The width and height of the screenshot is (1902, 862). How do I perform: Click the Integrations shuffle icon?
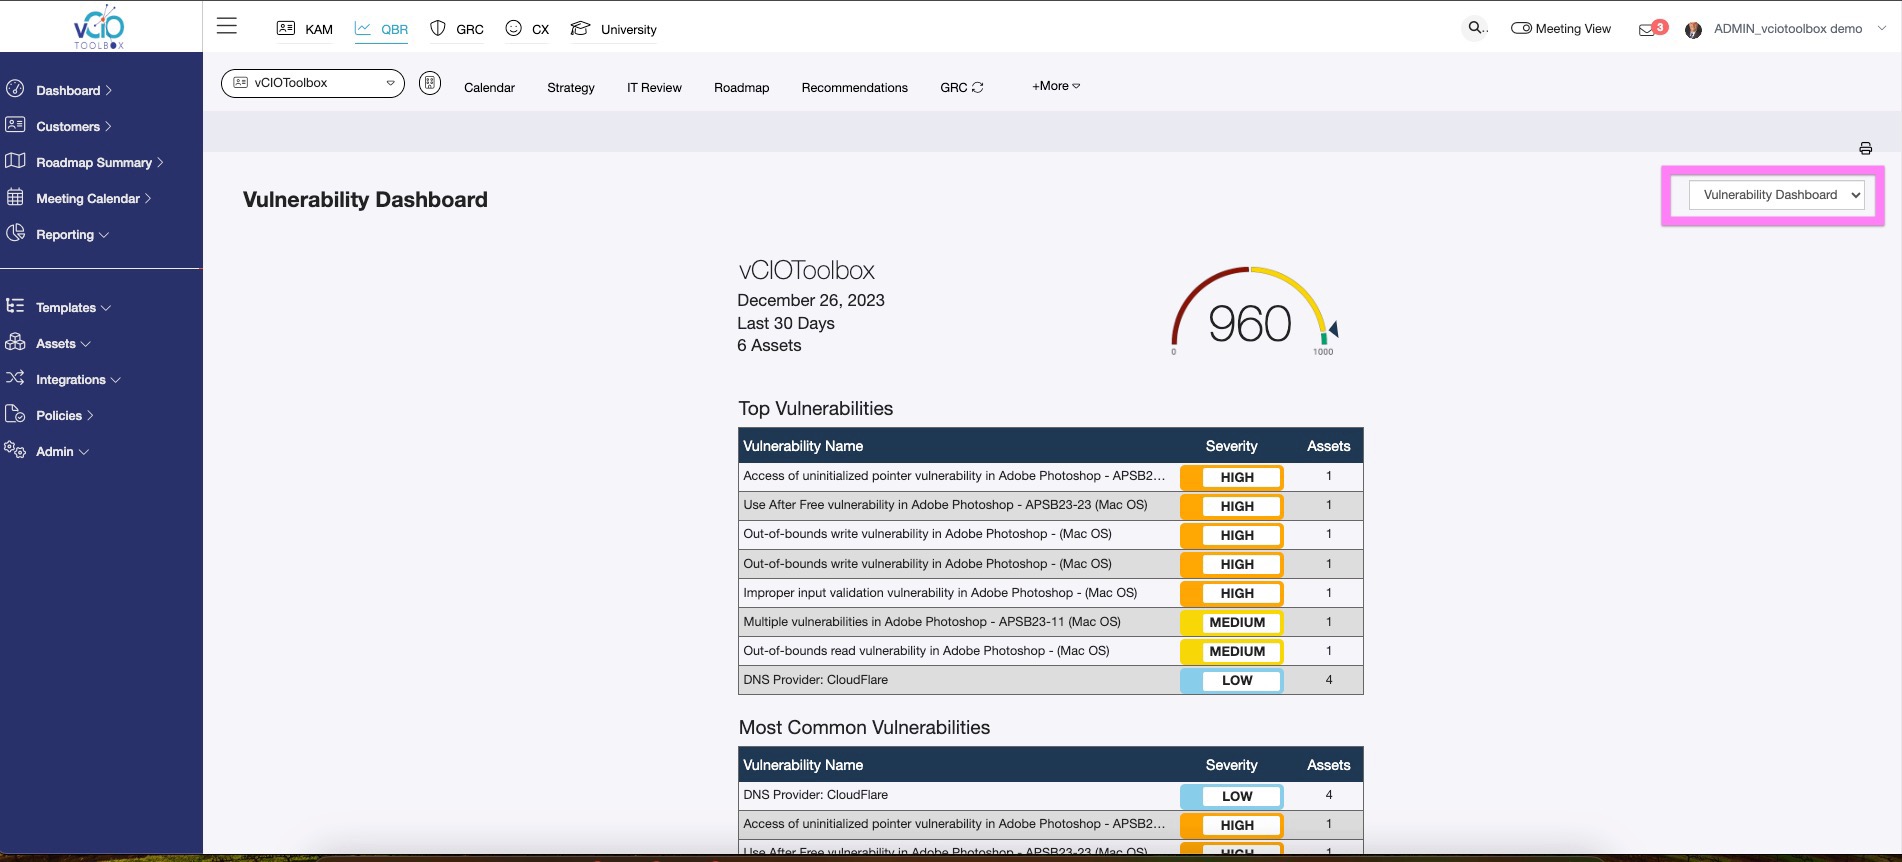(x=15, y=378)
